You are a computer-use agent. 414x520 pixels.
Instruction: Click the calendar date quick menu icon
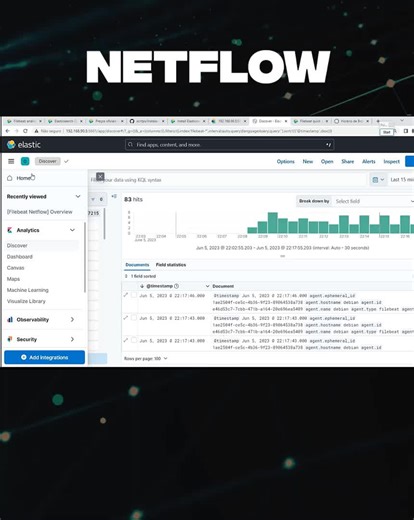pos(378,180)
